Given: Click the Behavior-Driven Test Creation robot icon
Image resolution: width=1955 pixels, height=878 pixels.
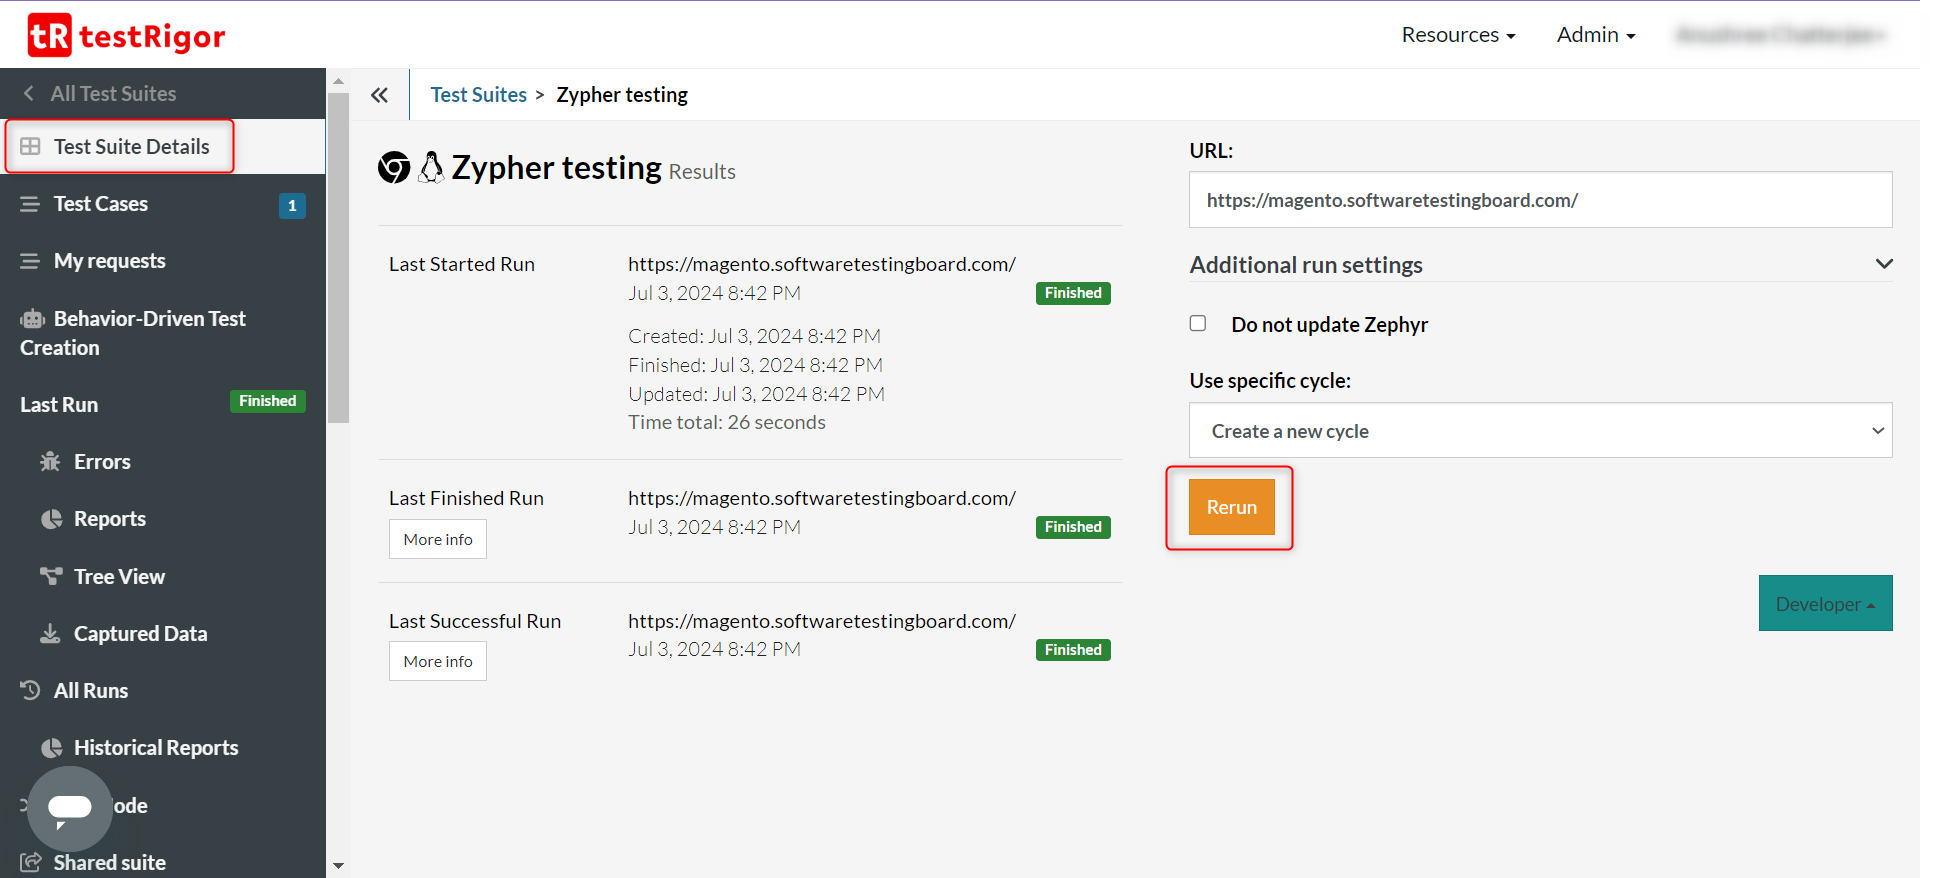Looking at the screenshot, I should 33,319.
